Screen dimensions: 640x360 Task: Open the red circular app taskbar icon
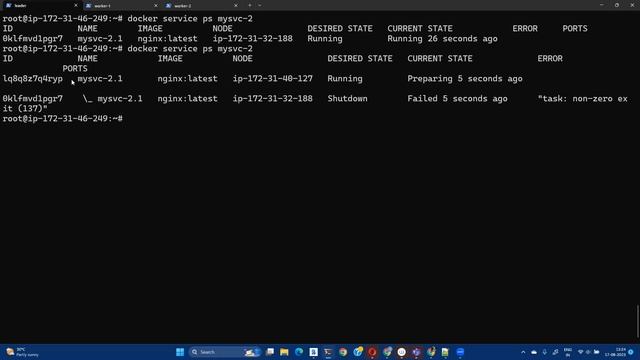[372, 352]
